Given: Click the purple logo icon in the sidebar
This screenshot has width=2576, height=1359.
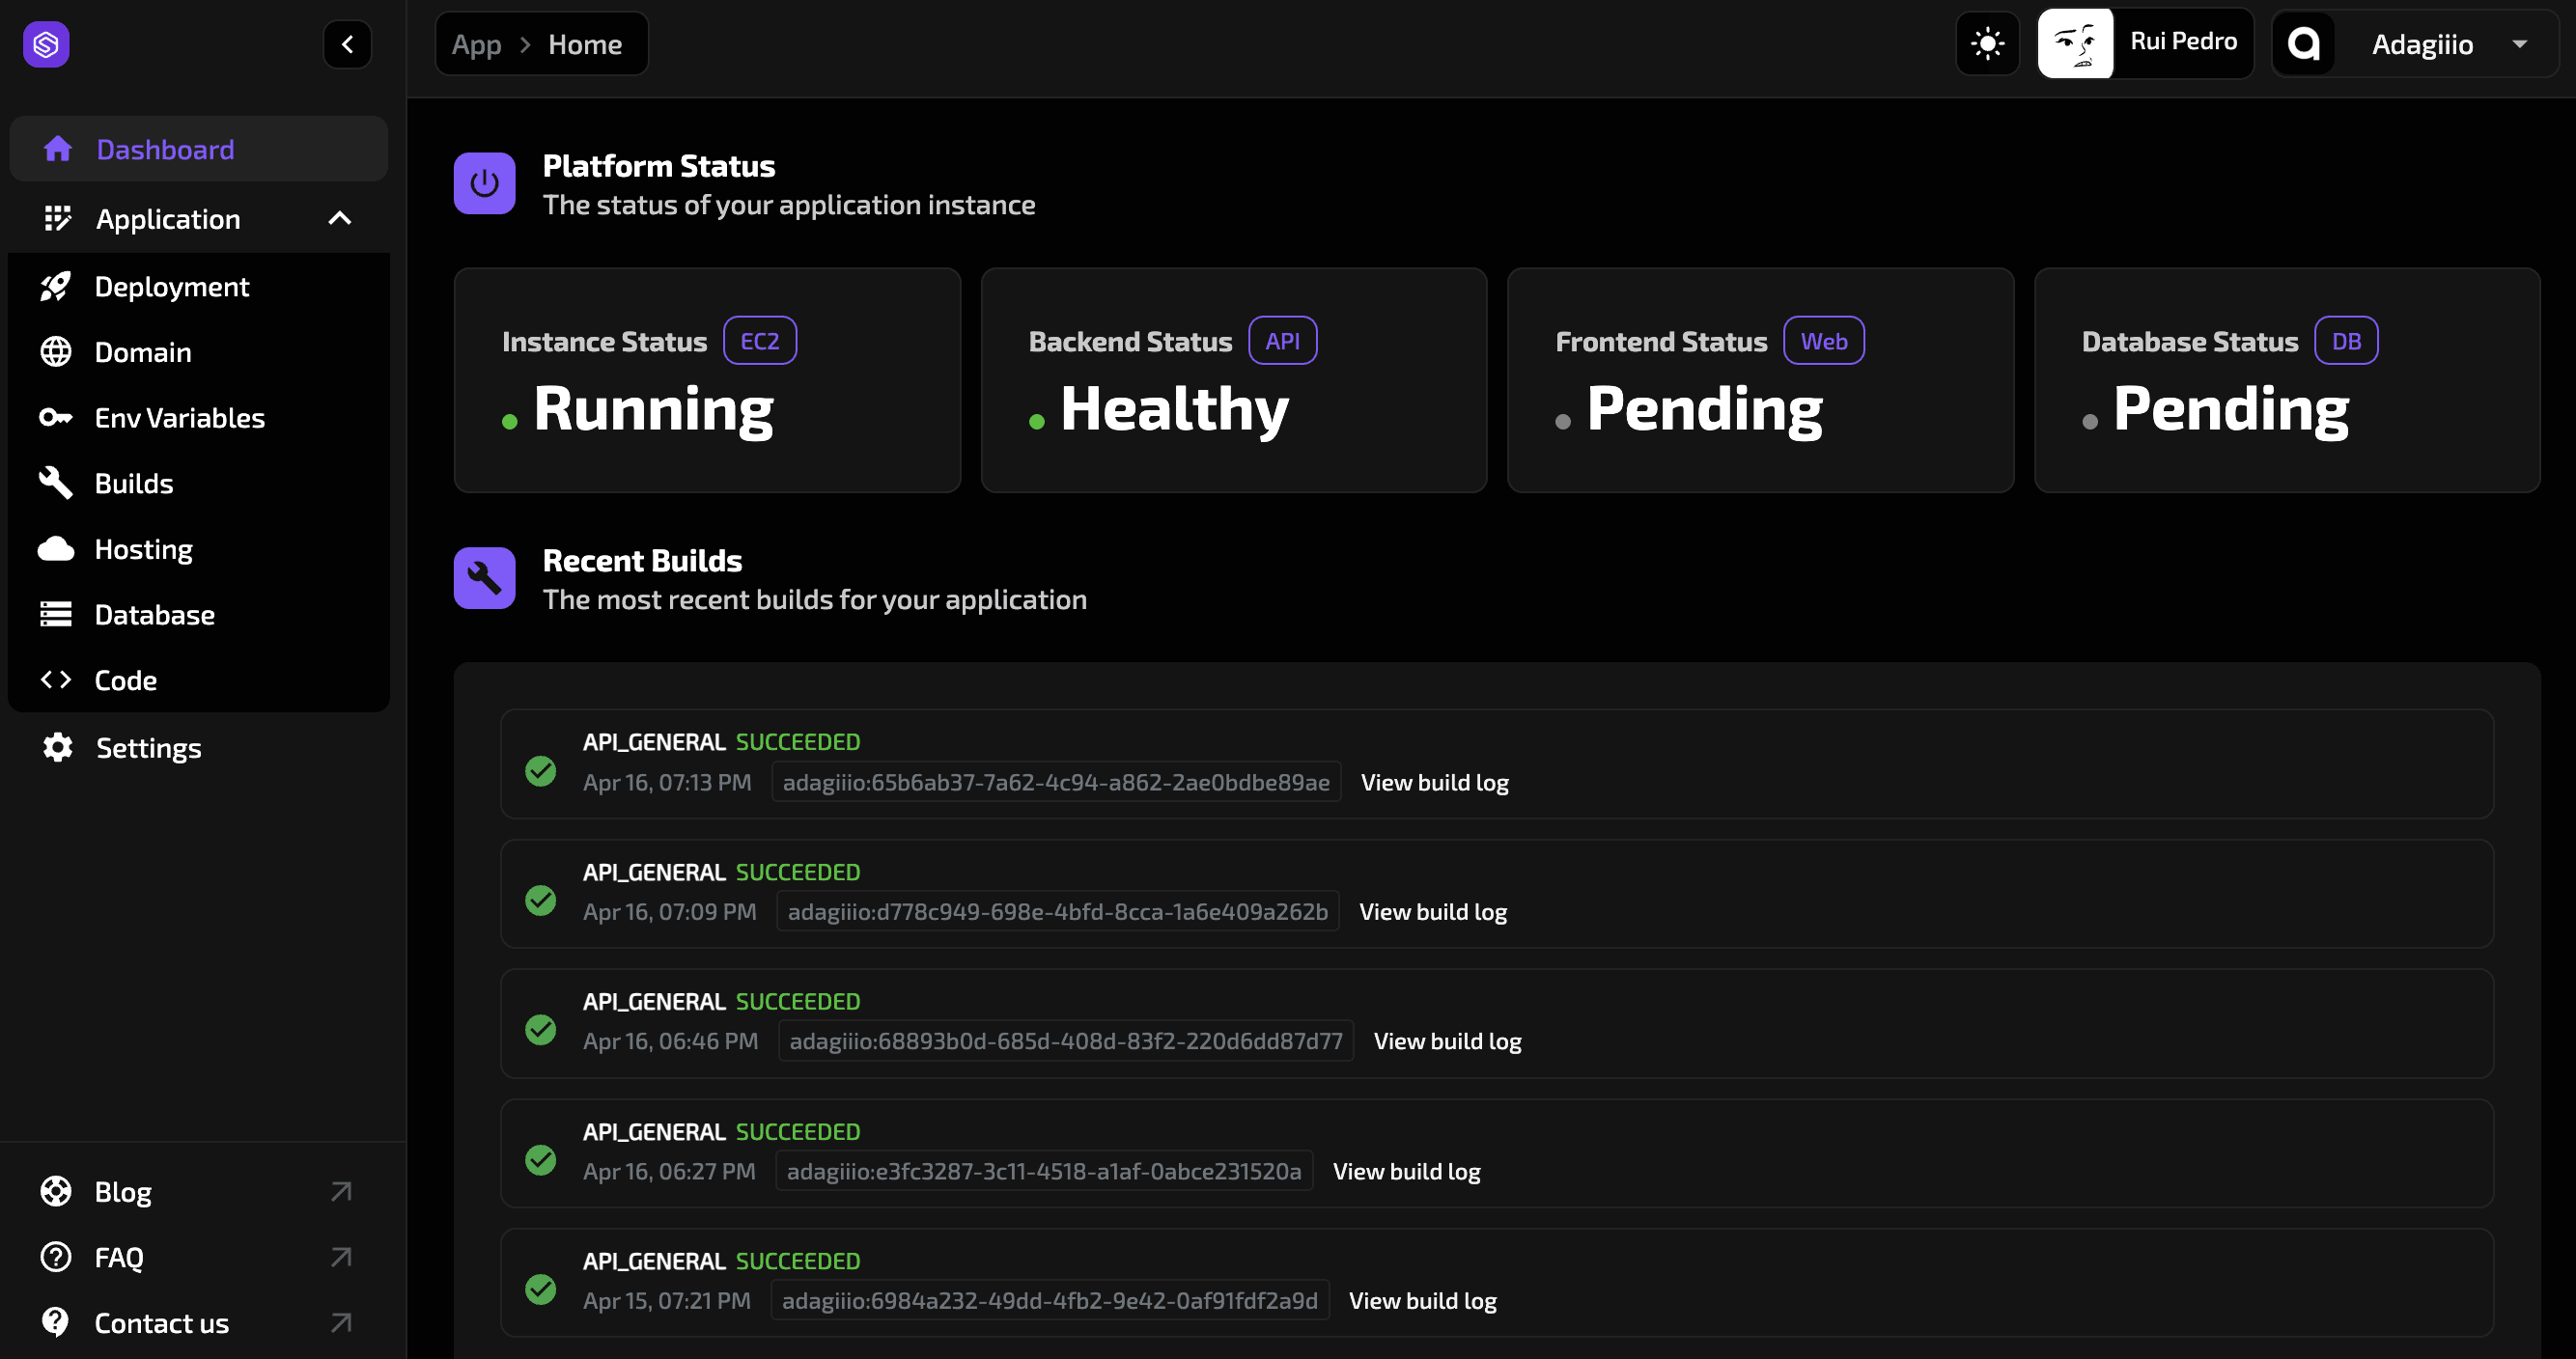Looking at the screenshot, I should pyautogui.click(x=46, y=44).
